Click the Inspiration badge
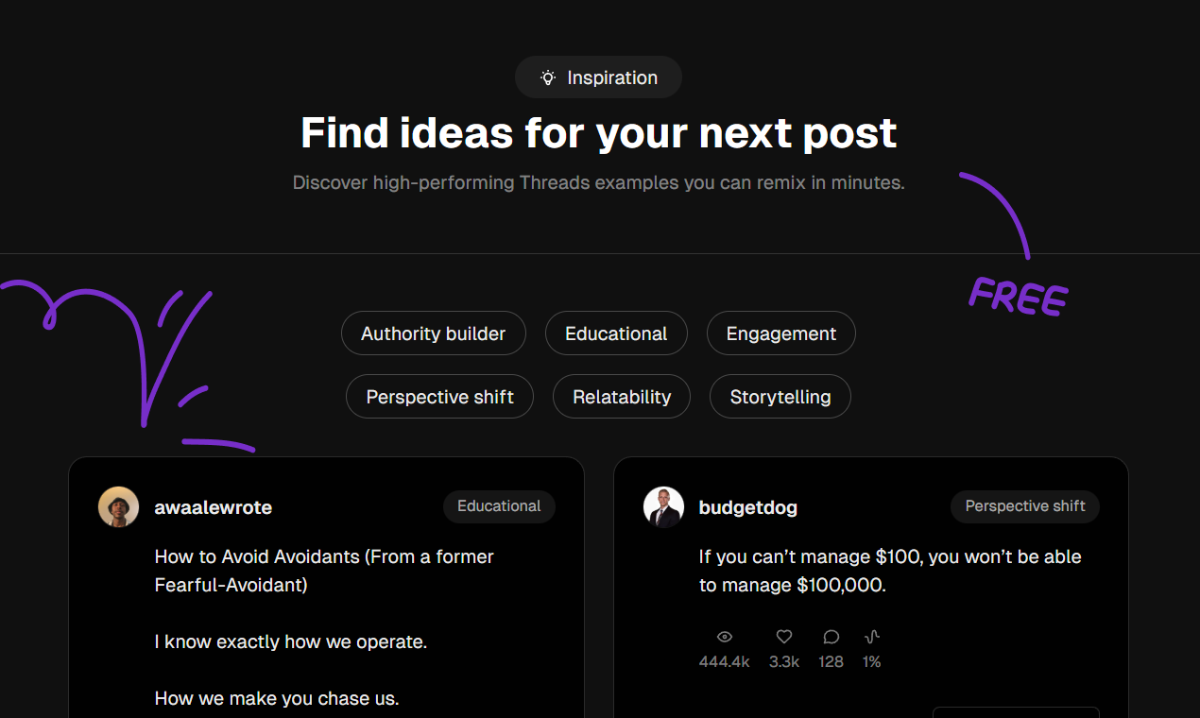 pos(598,77)
